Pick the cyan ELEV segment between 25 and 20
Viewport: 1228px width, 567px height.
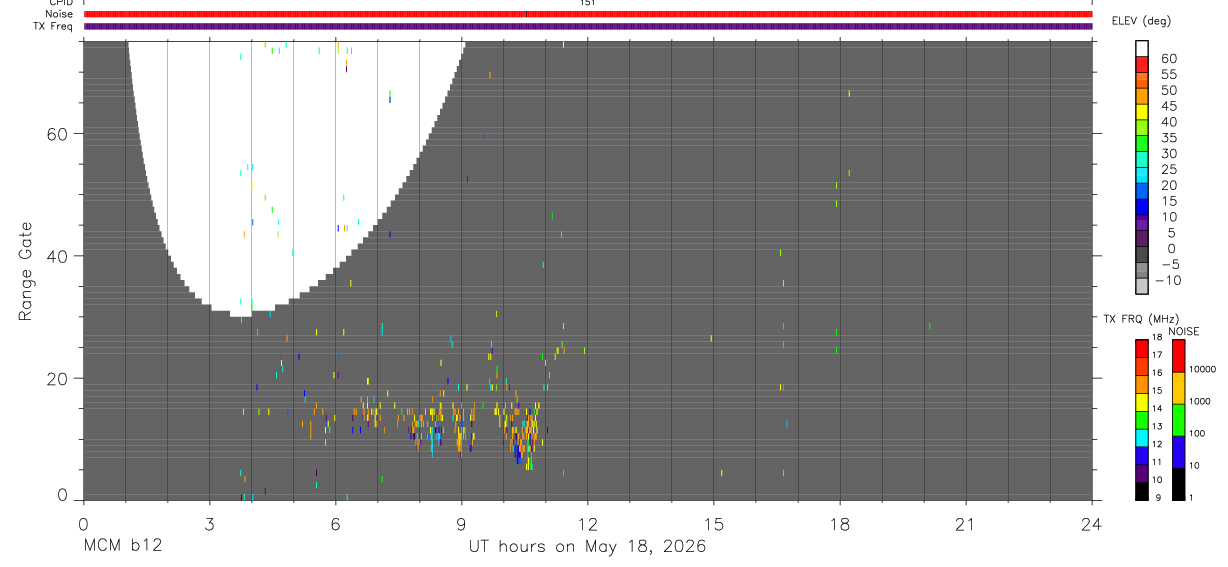(x=1142, y=175)
